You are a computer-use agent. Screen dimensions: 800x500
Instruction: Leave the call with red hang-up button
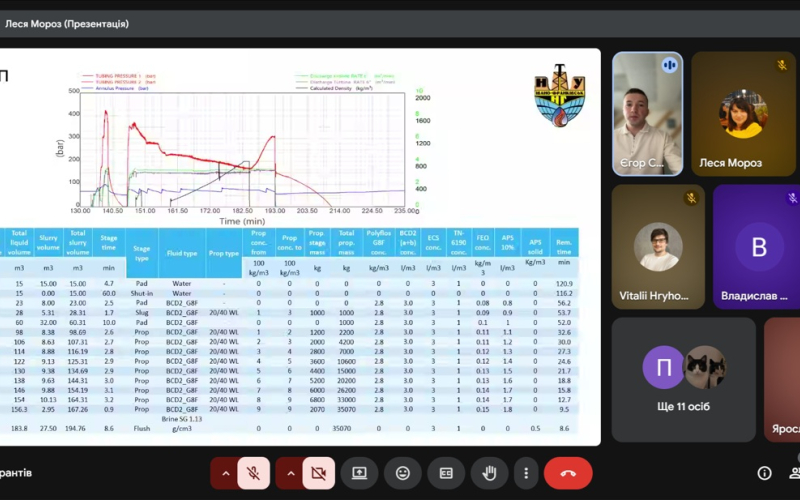[568, 473]
